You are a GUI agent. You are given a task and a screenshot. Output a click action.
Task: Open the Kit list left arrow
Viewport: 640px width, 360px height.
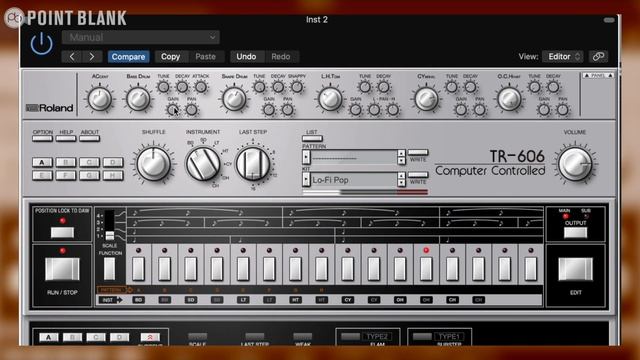(306, 180)
